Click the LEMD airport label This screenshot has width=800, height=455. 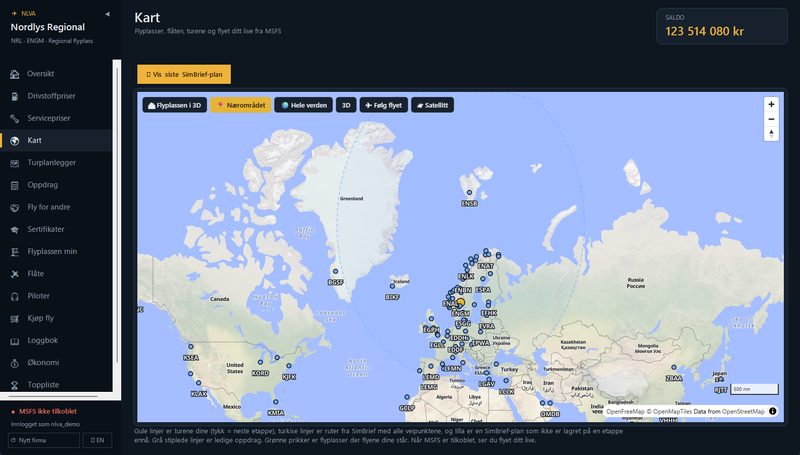(x=431, y=377)
